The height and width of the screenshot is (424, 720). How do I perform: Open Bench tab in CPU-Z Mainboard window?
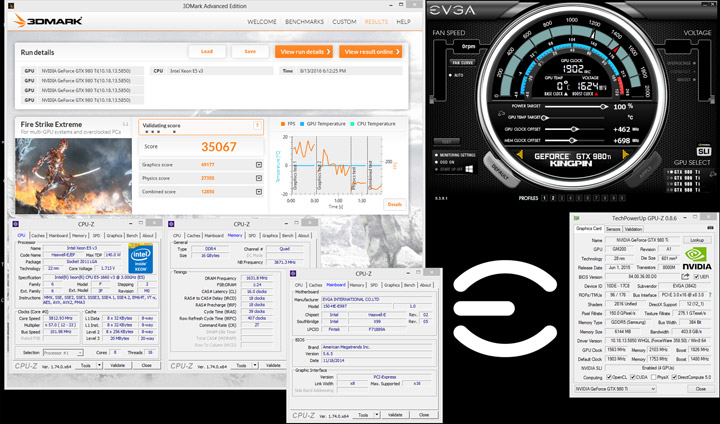coord(409,285)
